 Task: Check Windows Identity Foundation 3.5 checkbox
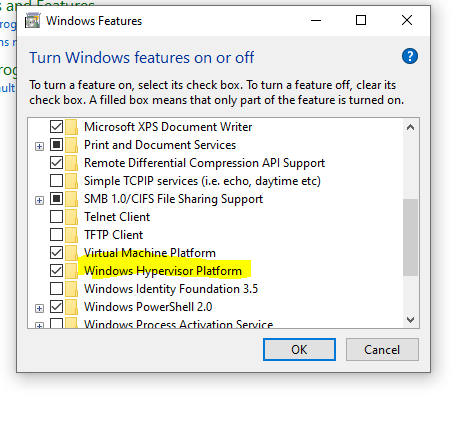coord(56,289)
